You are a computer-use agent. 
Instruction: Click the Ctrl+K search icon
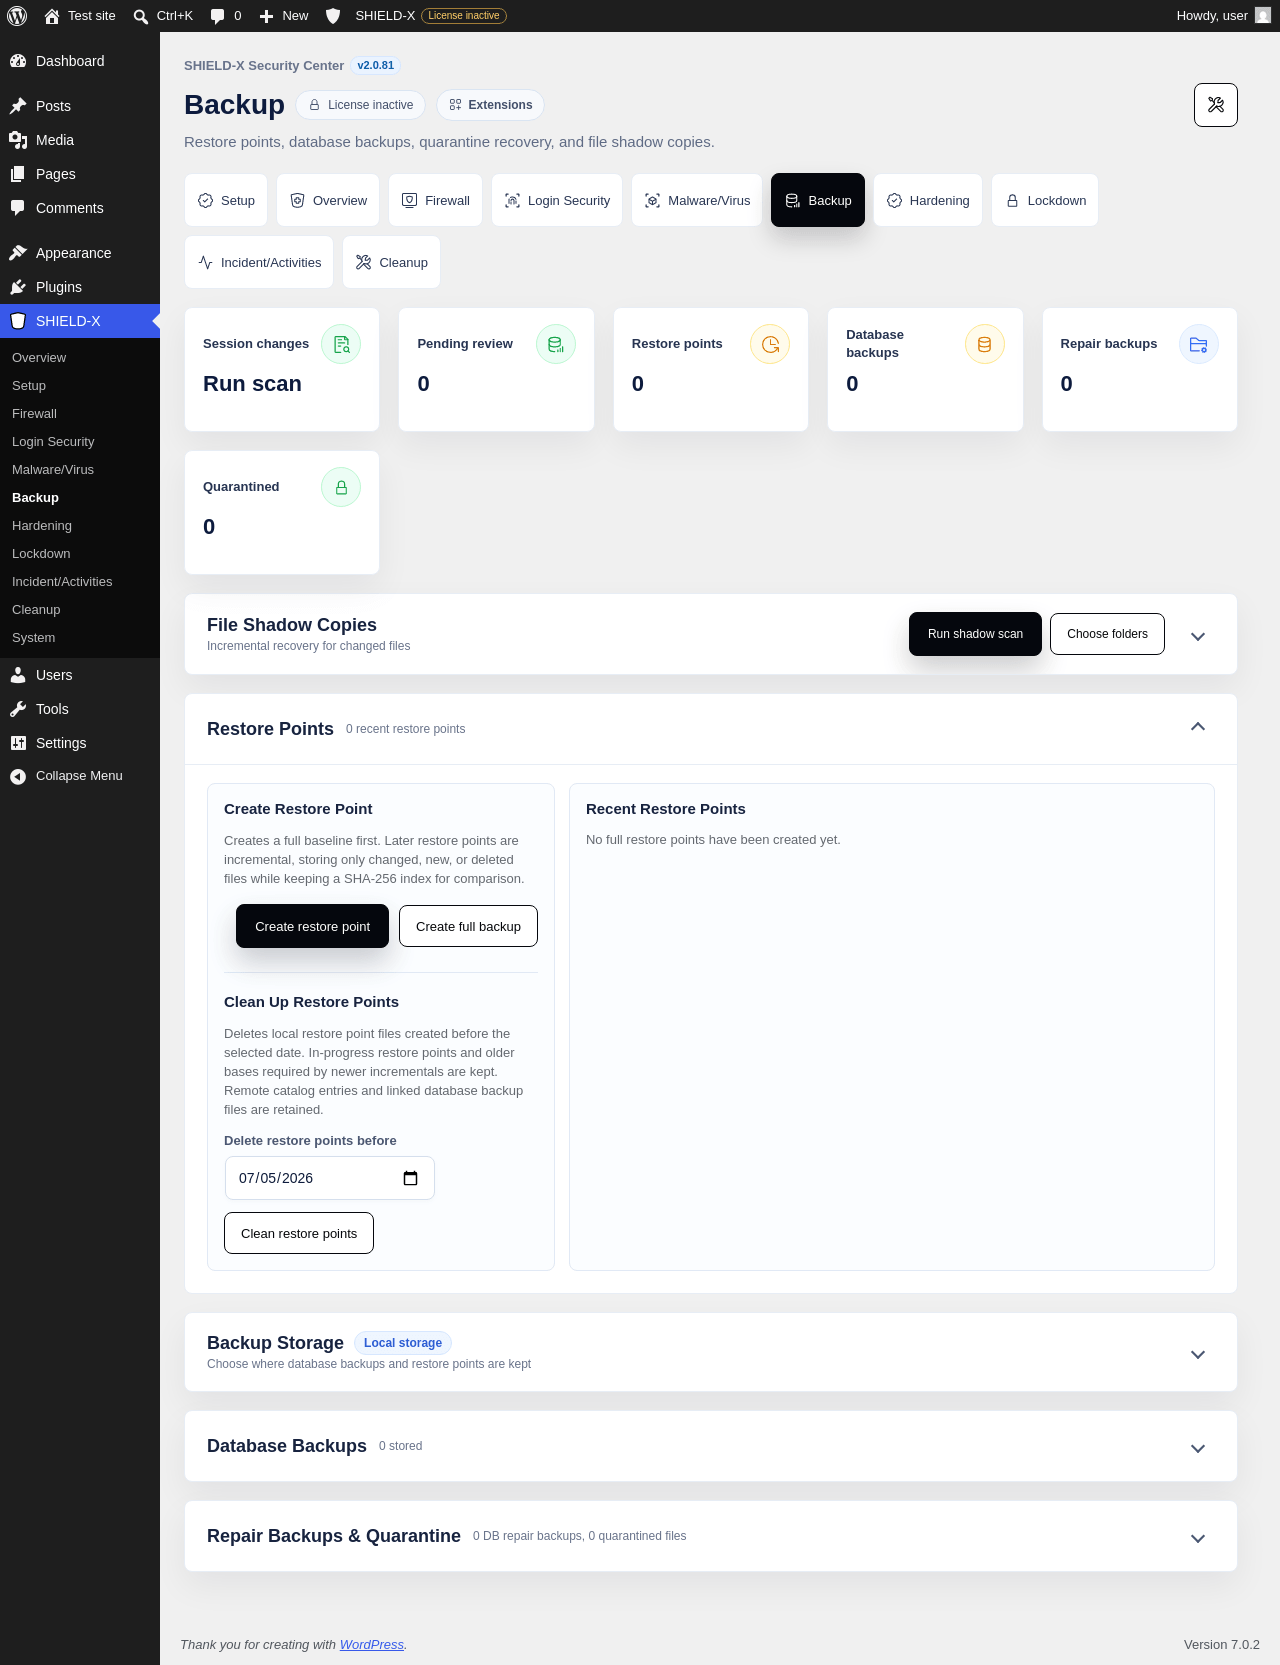tap(141, 16)
